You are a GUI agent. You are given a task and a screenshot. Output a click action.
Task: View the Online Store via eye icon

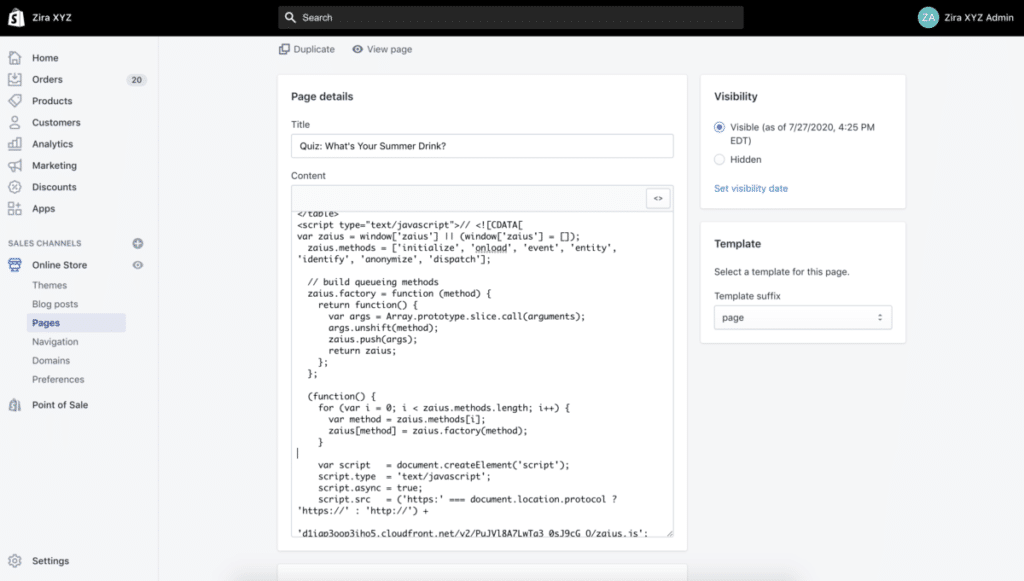pos(138,265)
